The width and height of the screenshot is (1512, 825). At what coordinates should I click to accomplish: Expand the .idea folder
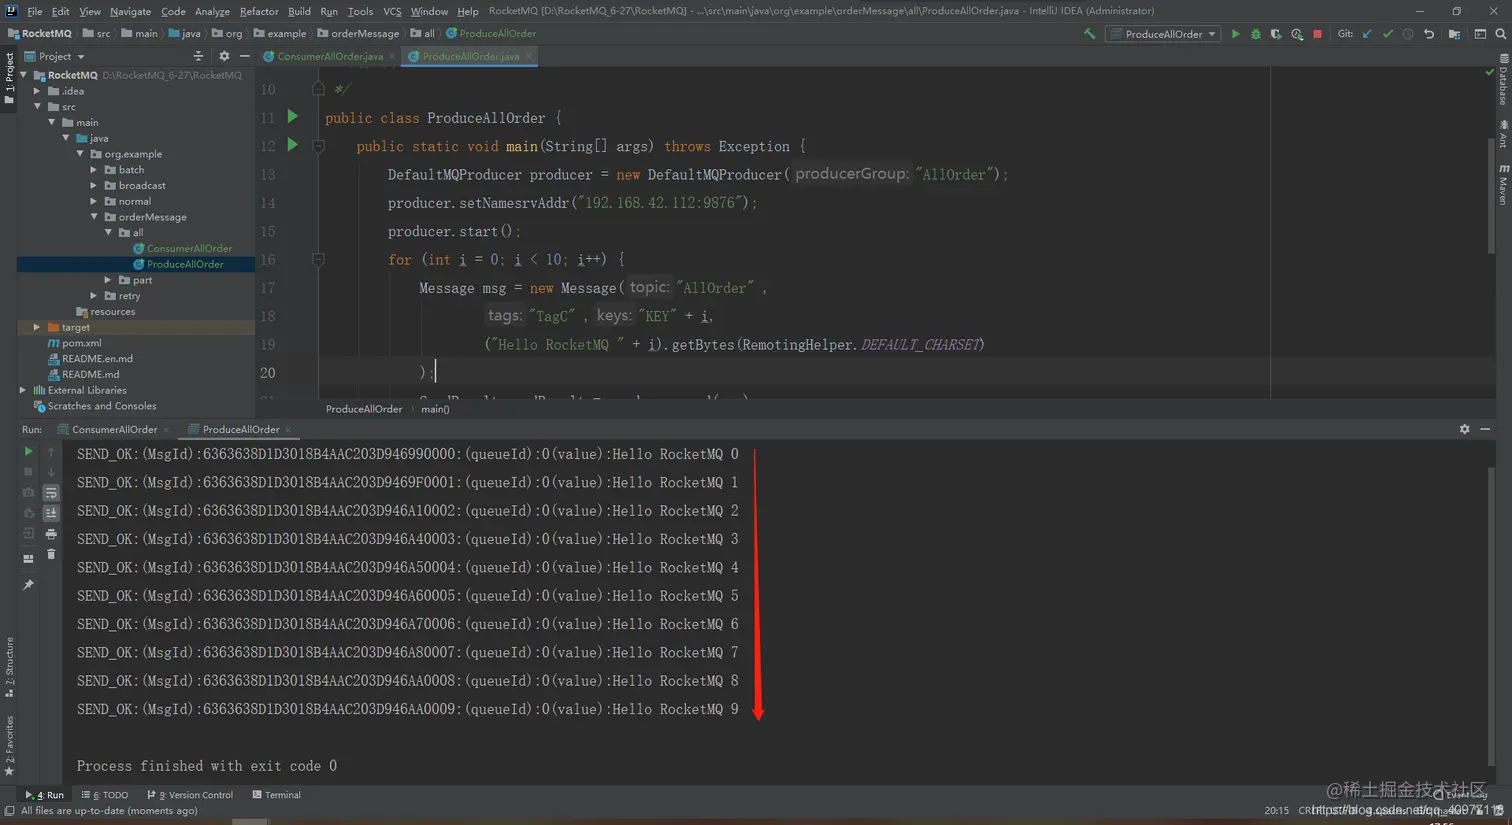(37, 91)
